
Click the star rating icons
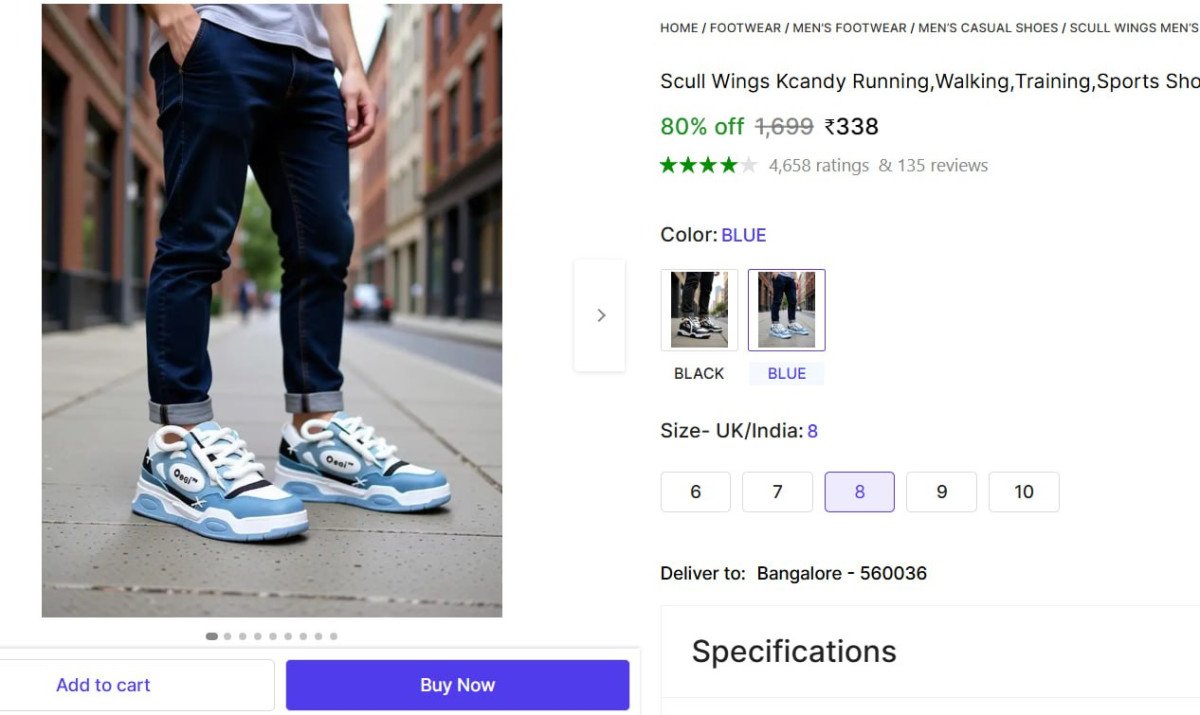click(708, 165)
